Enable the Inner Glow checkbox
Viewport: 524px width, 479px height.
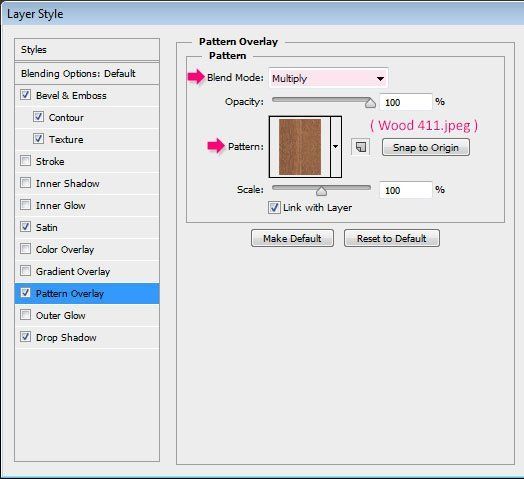pyautogui.click(x=25, y=205)
